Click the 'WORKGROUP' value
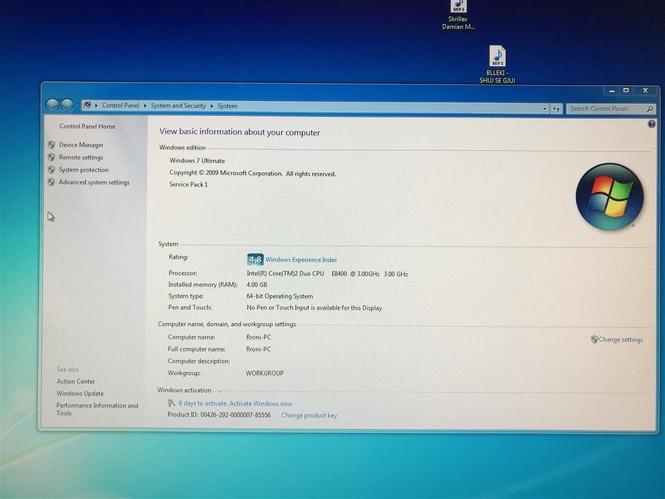665x499 pixels. coord(265,373)
